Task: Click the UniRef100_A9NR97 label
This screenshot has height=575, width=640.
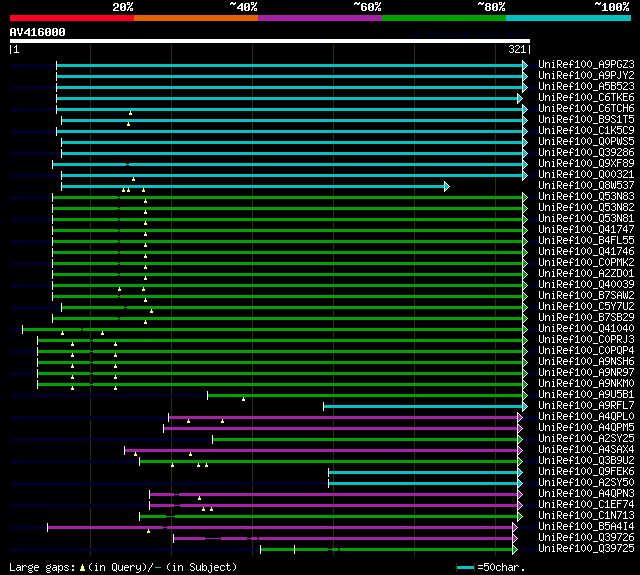Action: pyautogui.click(x=586, y=373)
